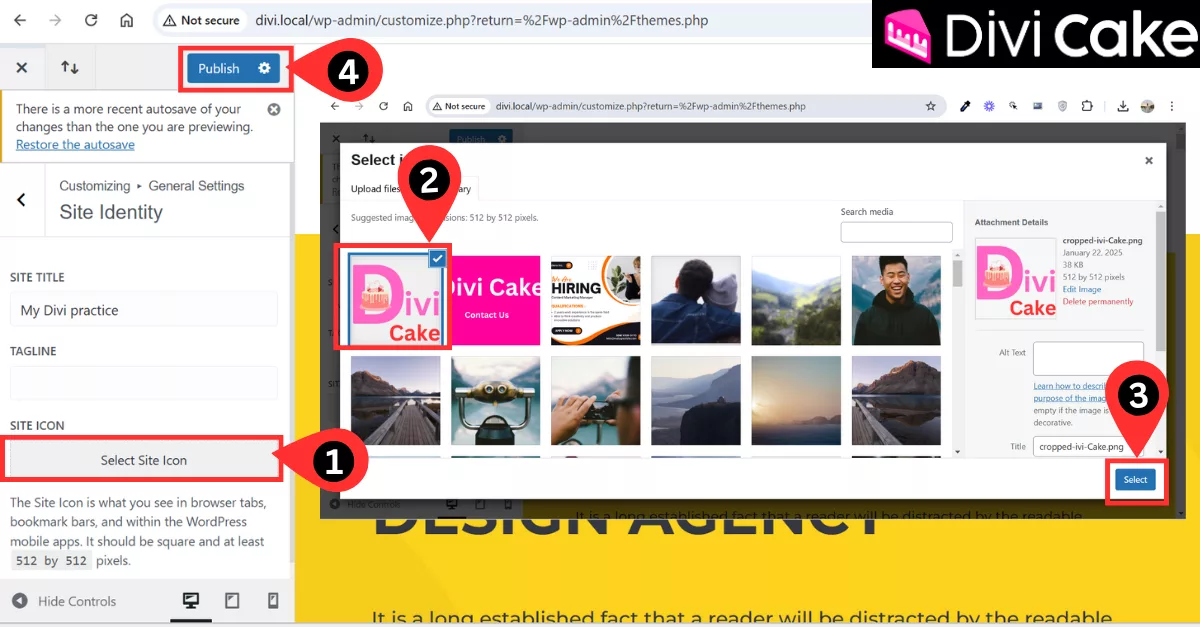The image size is (1200, 630).
Task: Toggle checkmark on selected Divi Cake thumbnail
Action: click(x=437, y=258)
